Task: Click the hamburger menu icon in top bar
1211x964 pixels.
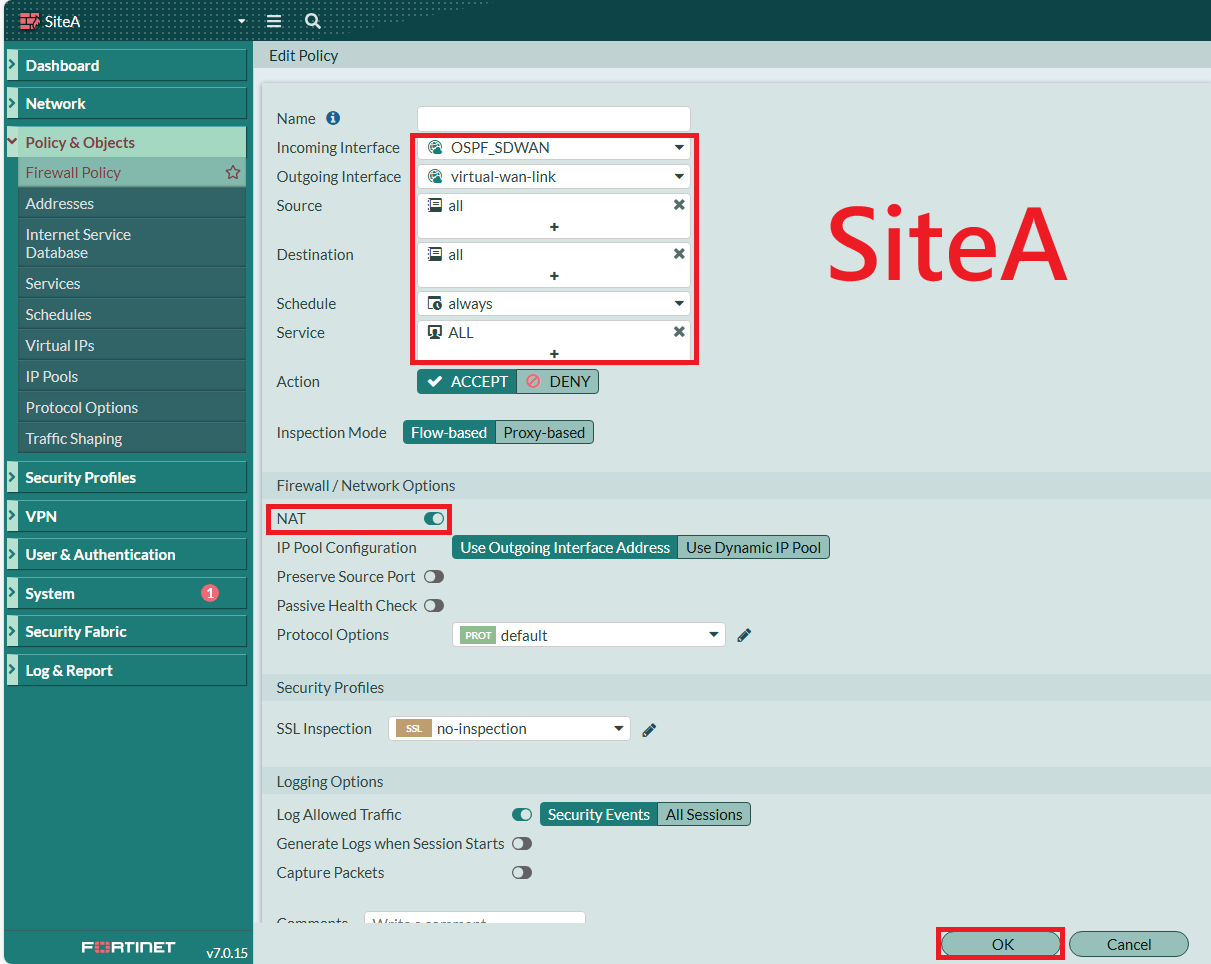Action: pos(274,21)
